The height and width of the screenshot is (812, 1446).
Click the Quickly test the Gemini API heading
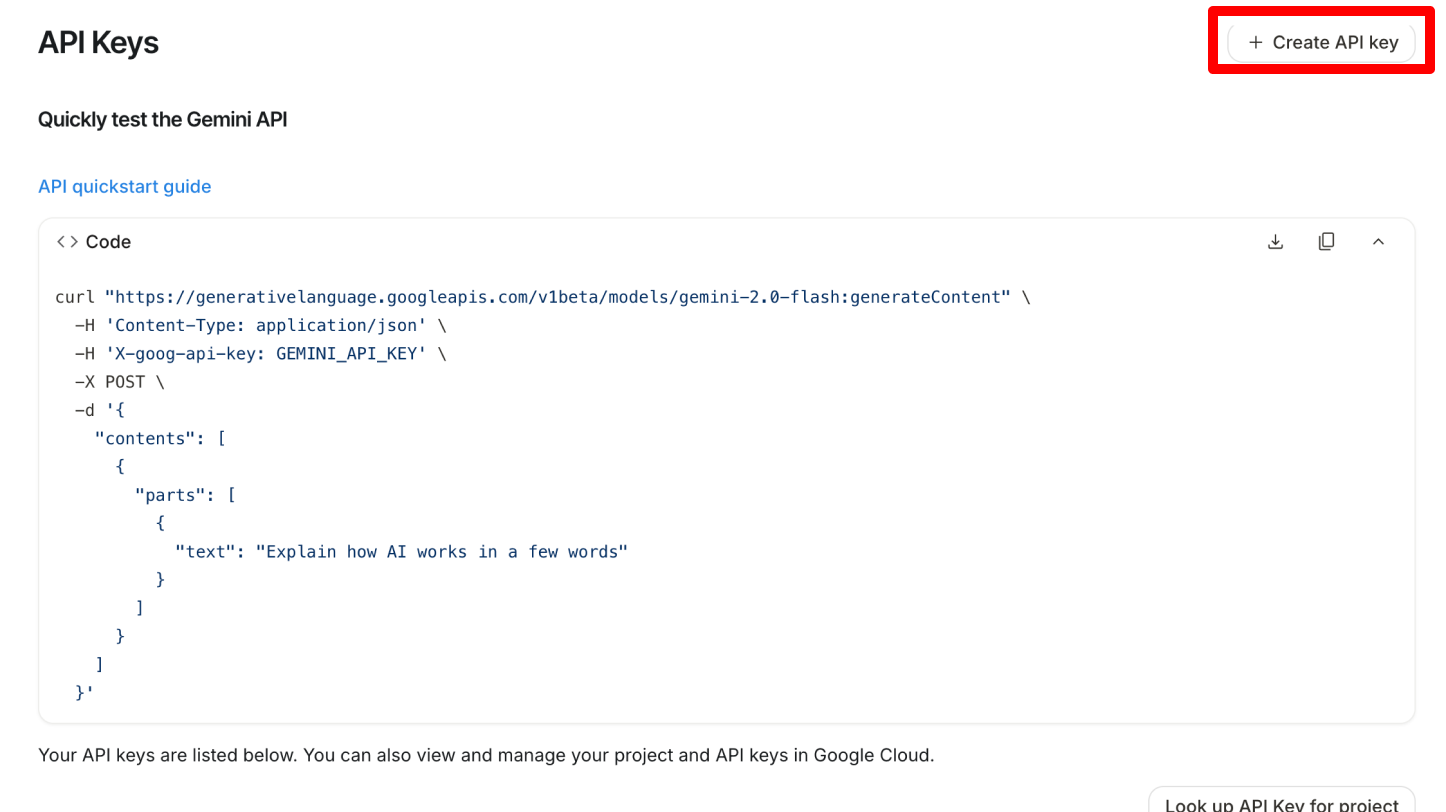[x=162, y=120]
